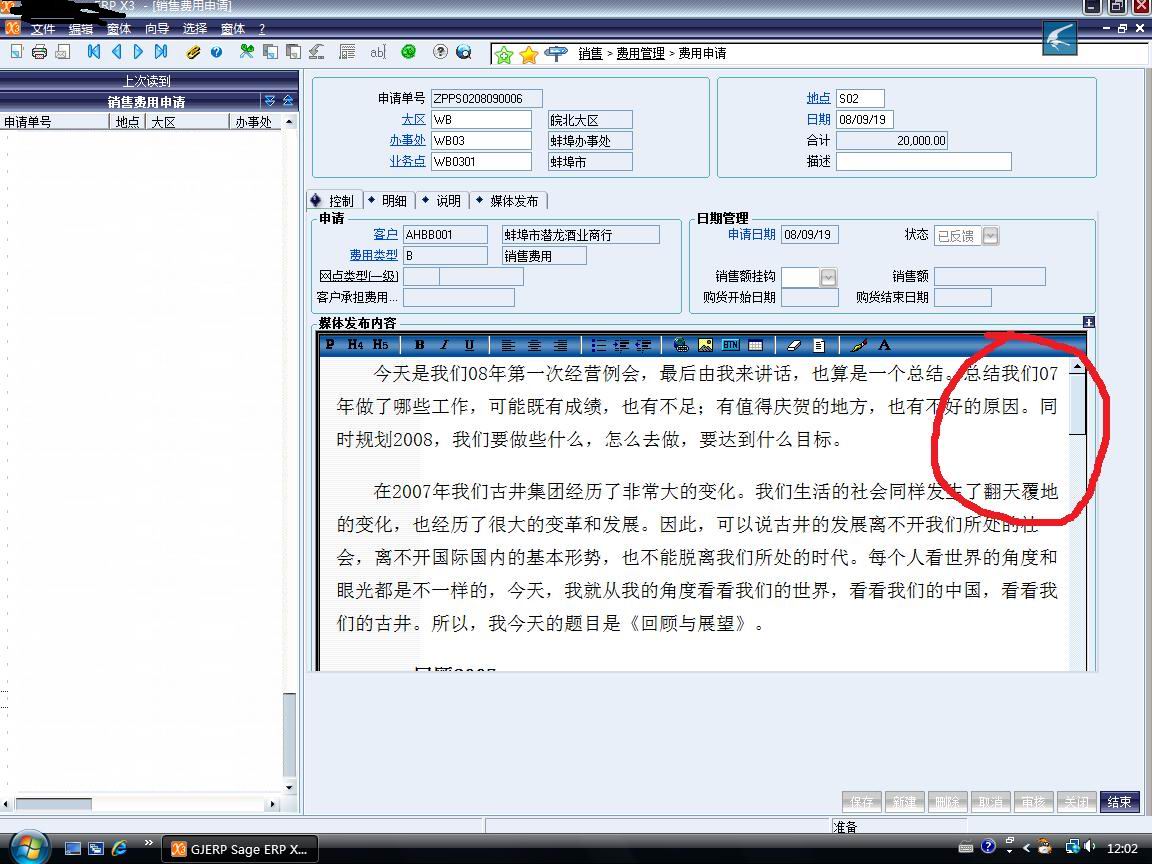Toggle underline formatting in the editor
This screenshot has height=864, width=1152.
(469, 345)
